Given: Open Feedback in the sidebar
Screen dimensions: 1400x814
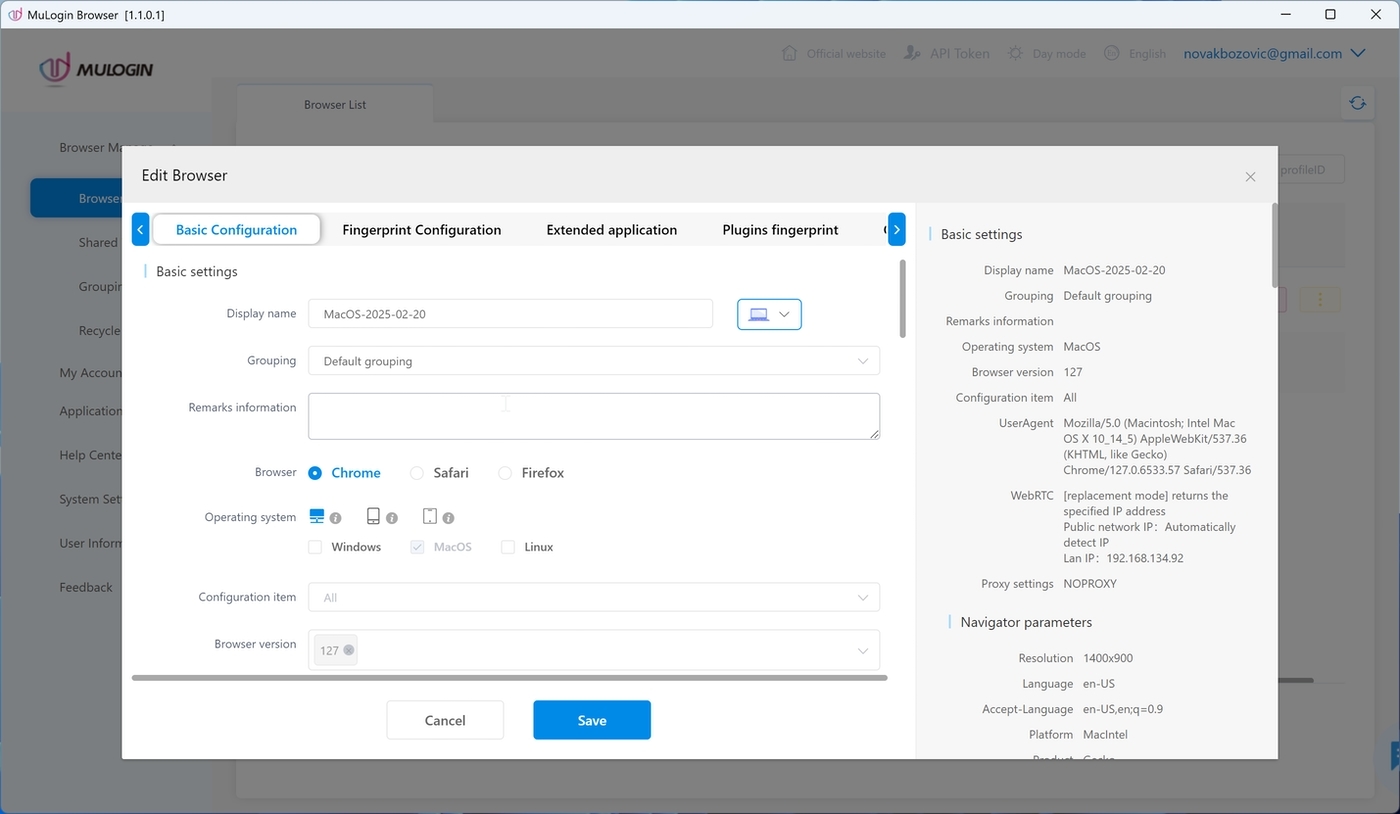Looking at the screenshot, I should [x=86, y=587].
